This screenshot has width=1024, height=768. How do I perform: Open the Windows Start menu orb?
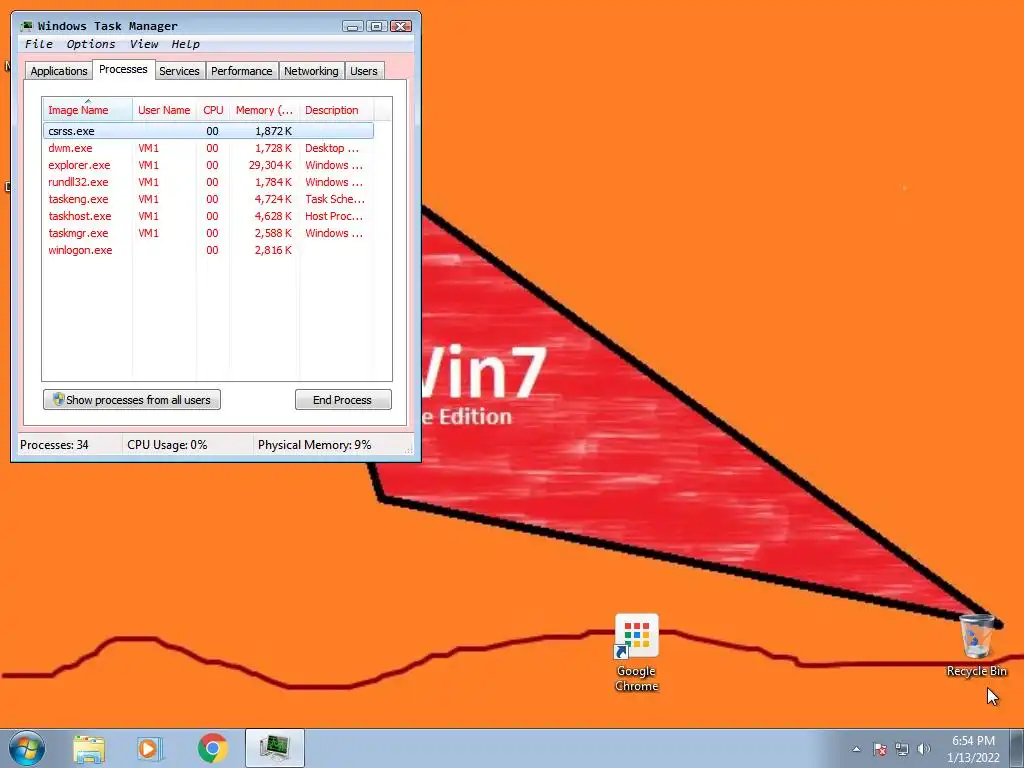pos(27,748)
